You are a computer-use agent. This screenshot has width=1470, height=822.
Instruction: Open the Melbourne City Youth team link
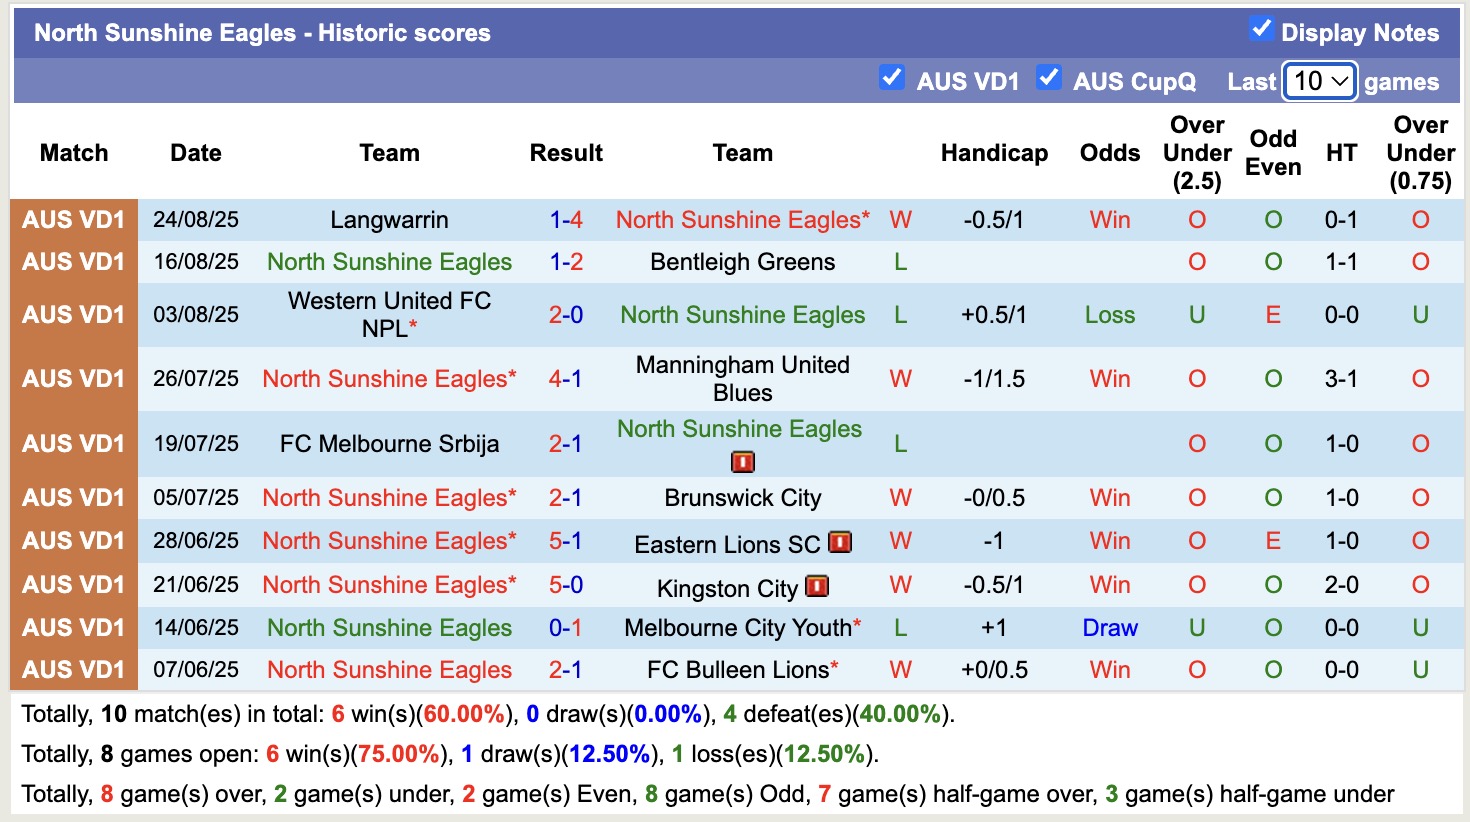click(737, 628)
